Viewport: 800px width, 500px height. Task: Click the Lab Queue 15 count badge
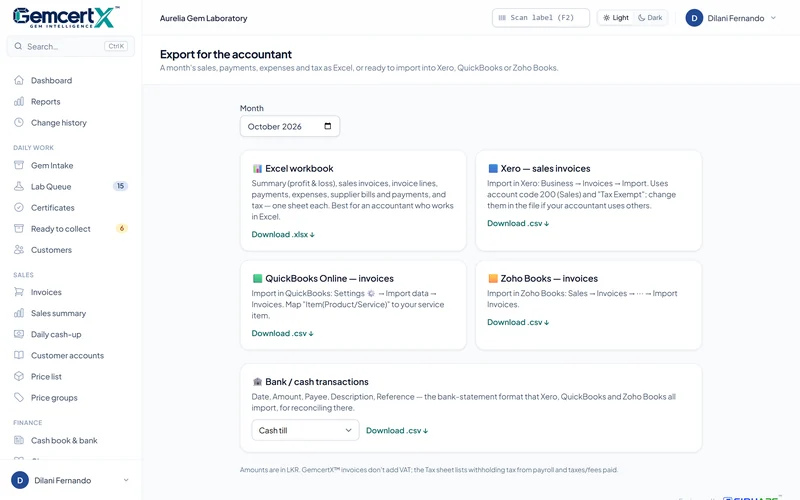pyautogui.click(x=120, y=186)
